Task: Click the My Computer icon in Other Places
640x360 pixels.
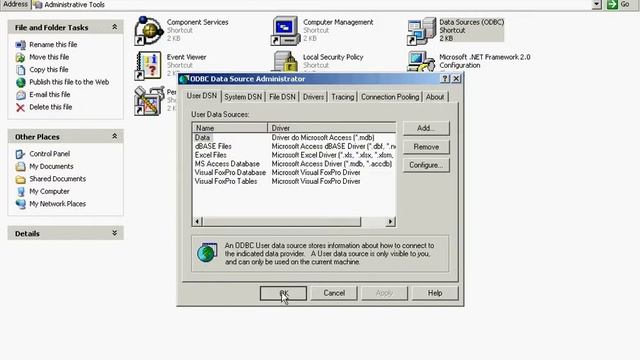Action: click(x=20, y=192)
